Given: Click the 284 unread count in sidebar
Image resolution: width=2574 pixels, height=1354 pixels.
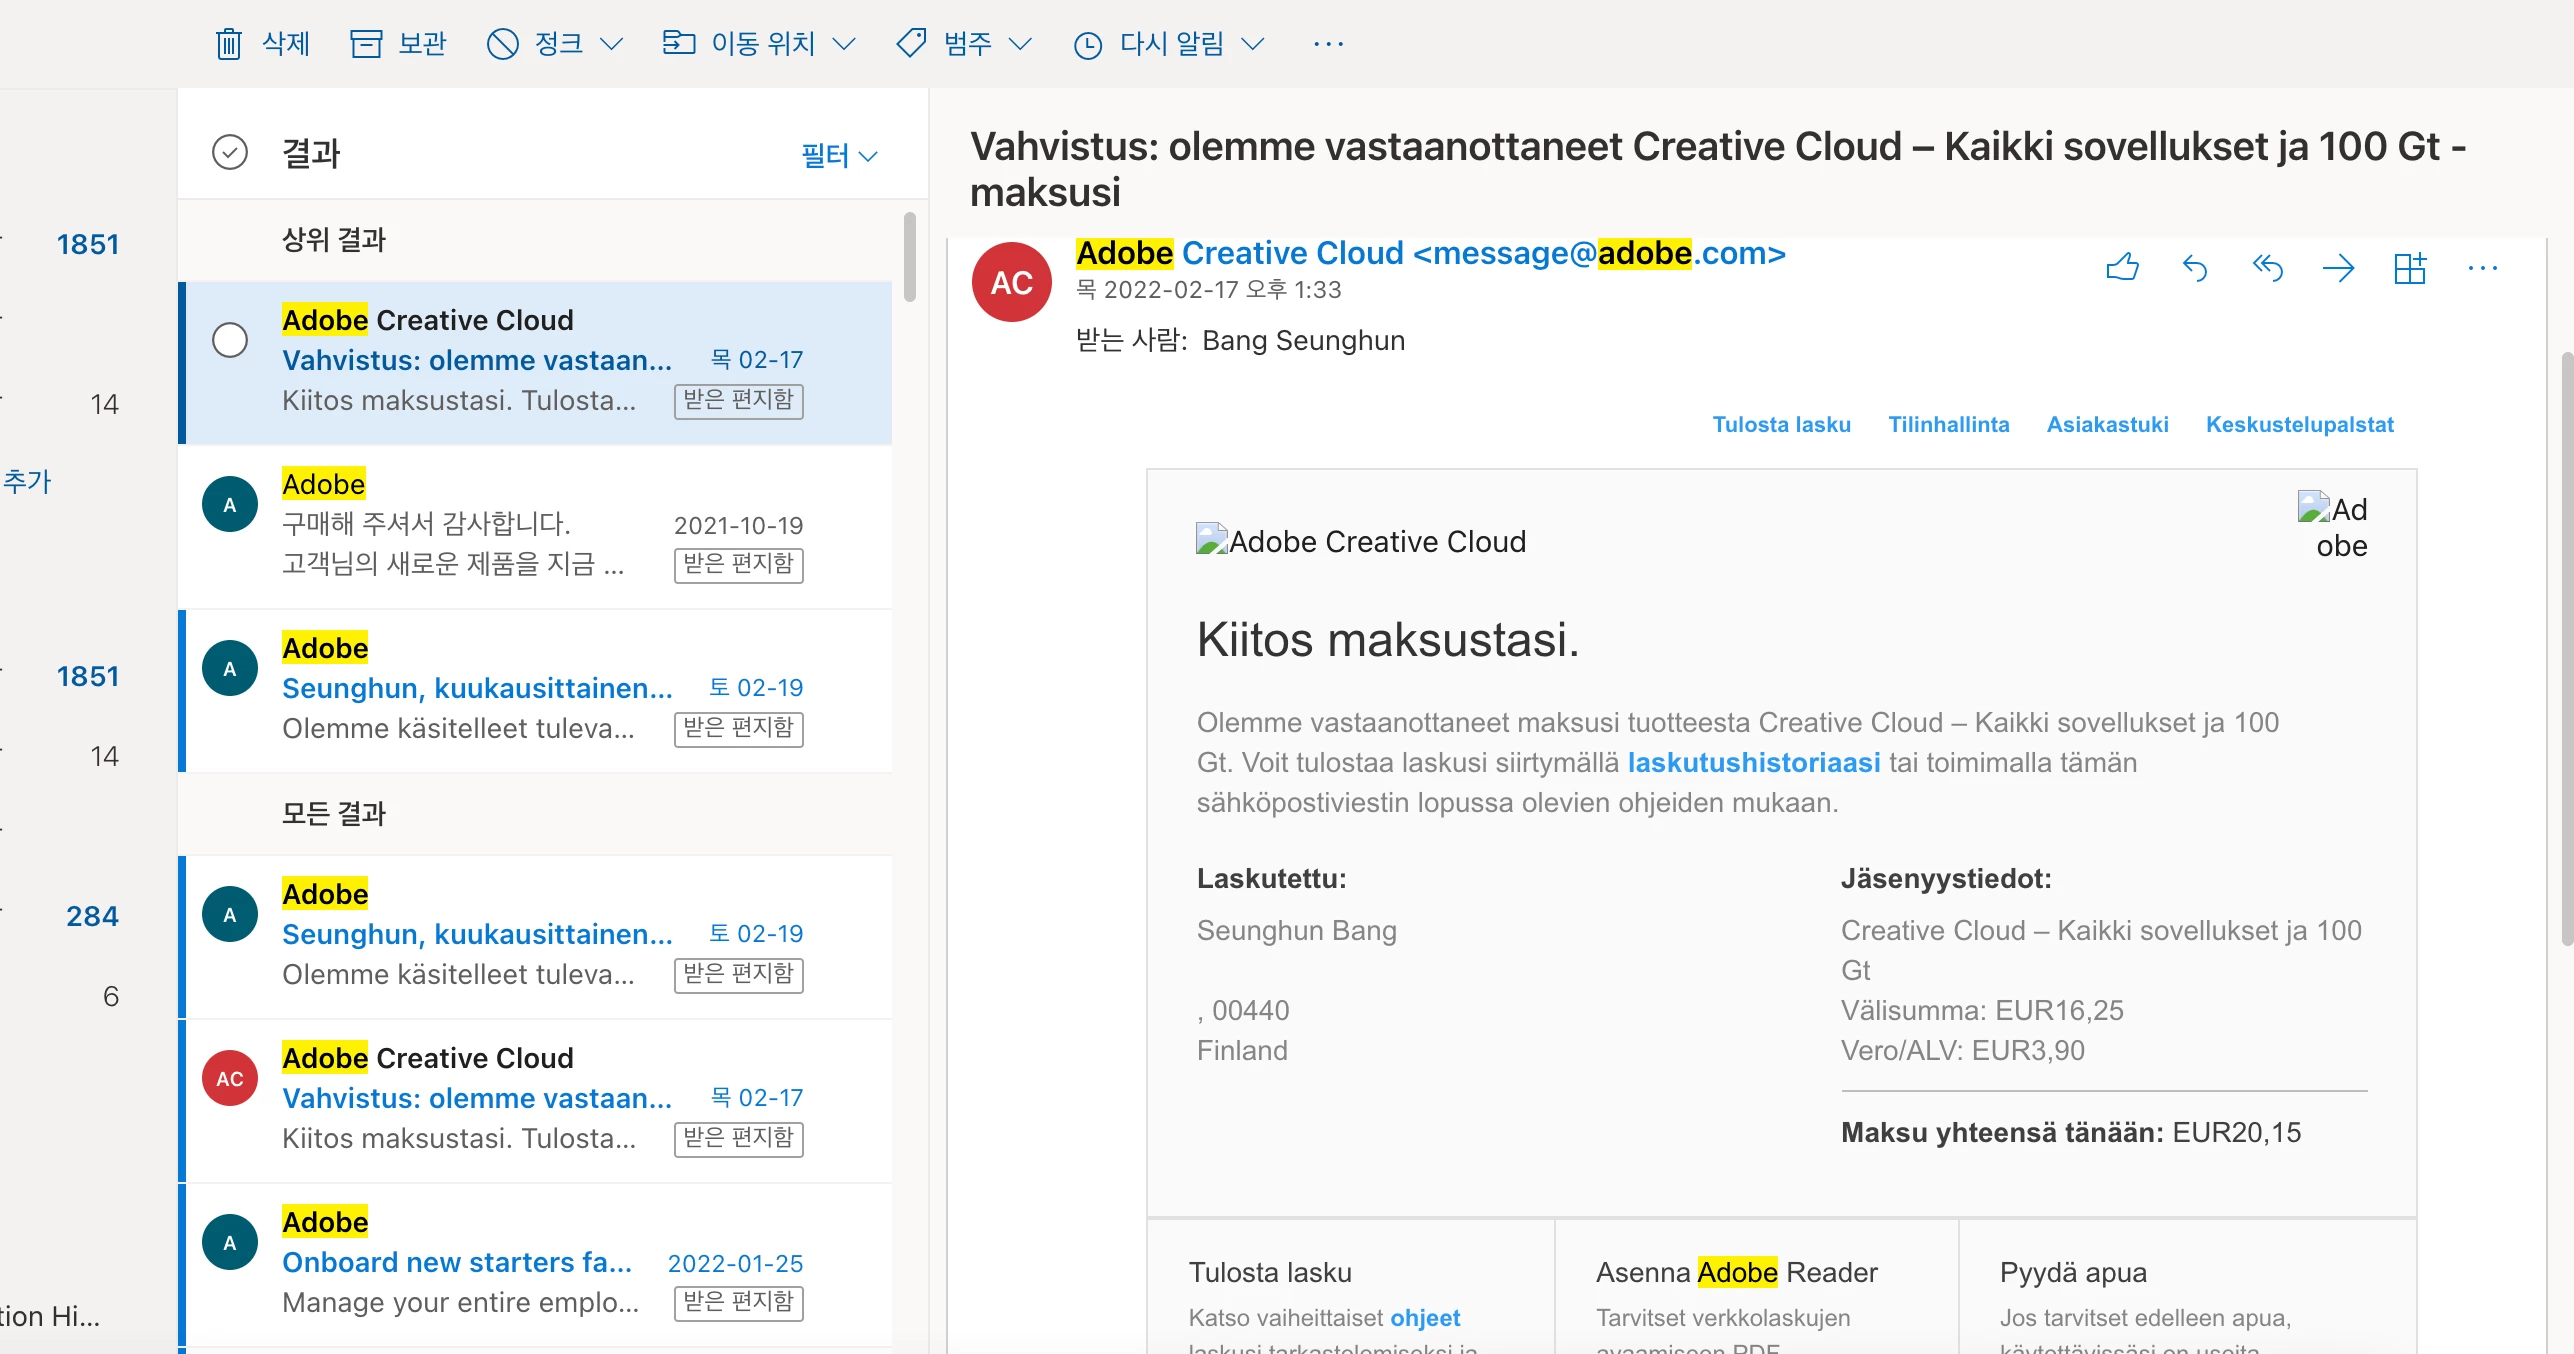Looking at the screenshot, I should pos(92,916).
